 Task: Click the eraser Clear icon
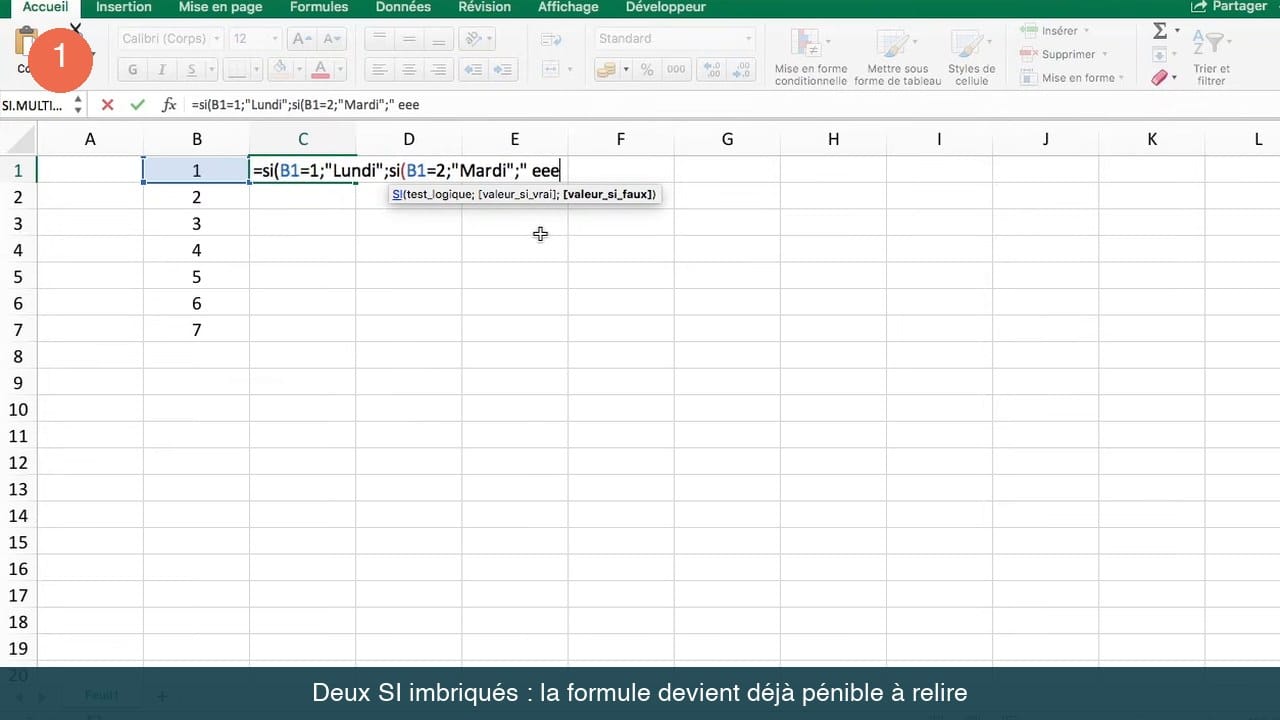tap(1160, 77)
